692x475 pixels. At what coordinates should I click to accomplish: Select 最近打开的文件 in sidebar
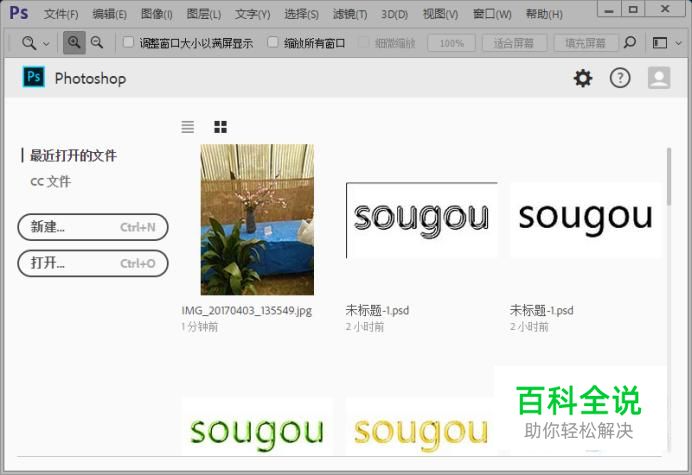[x=73, y=156]
